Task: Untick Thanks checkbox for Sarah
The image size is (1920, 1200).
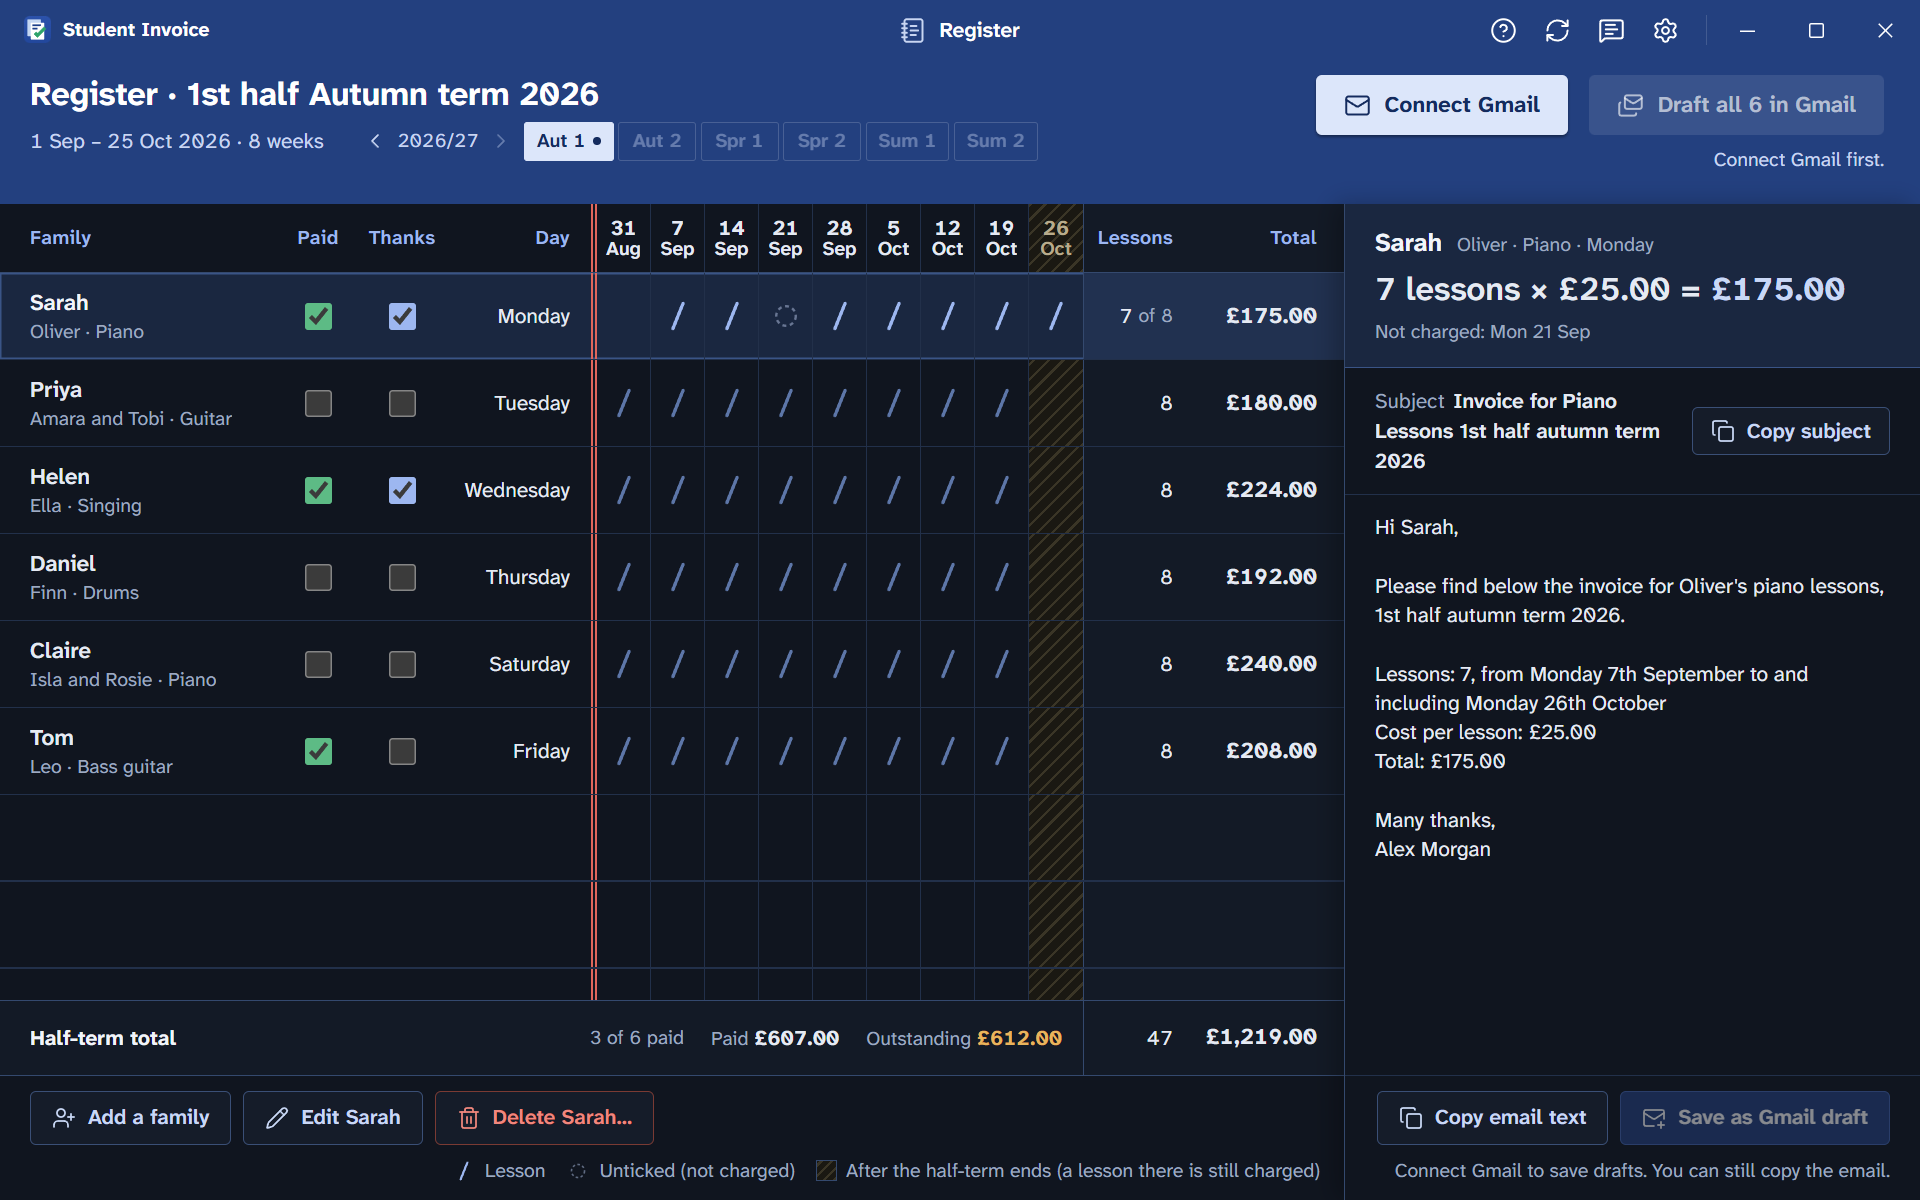Action: pos(402,316)
